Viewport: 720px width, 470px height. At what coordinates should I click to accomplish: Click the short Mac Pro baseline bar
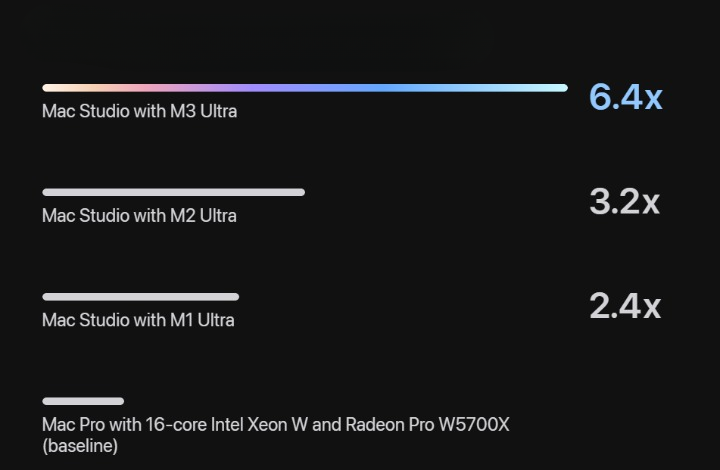point(83,401)
